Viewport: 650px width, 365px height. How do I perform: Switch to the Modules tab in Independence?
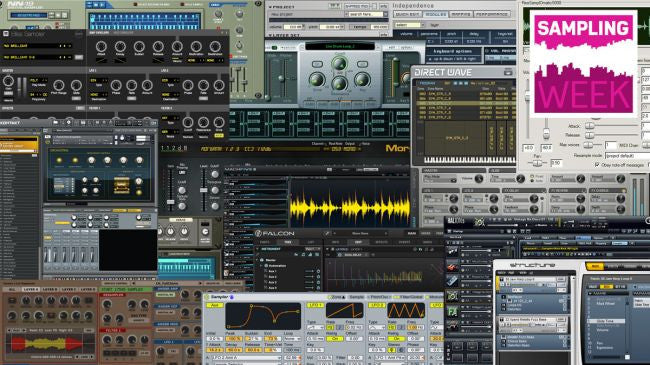click(436, 14)
